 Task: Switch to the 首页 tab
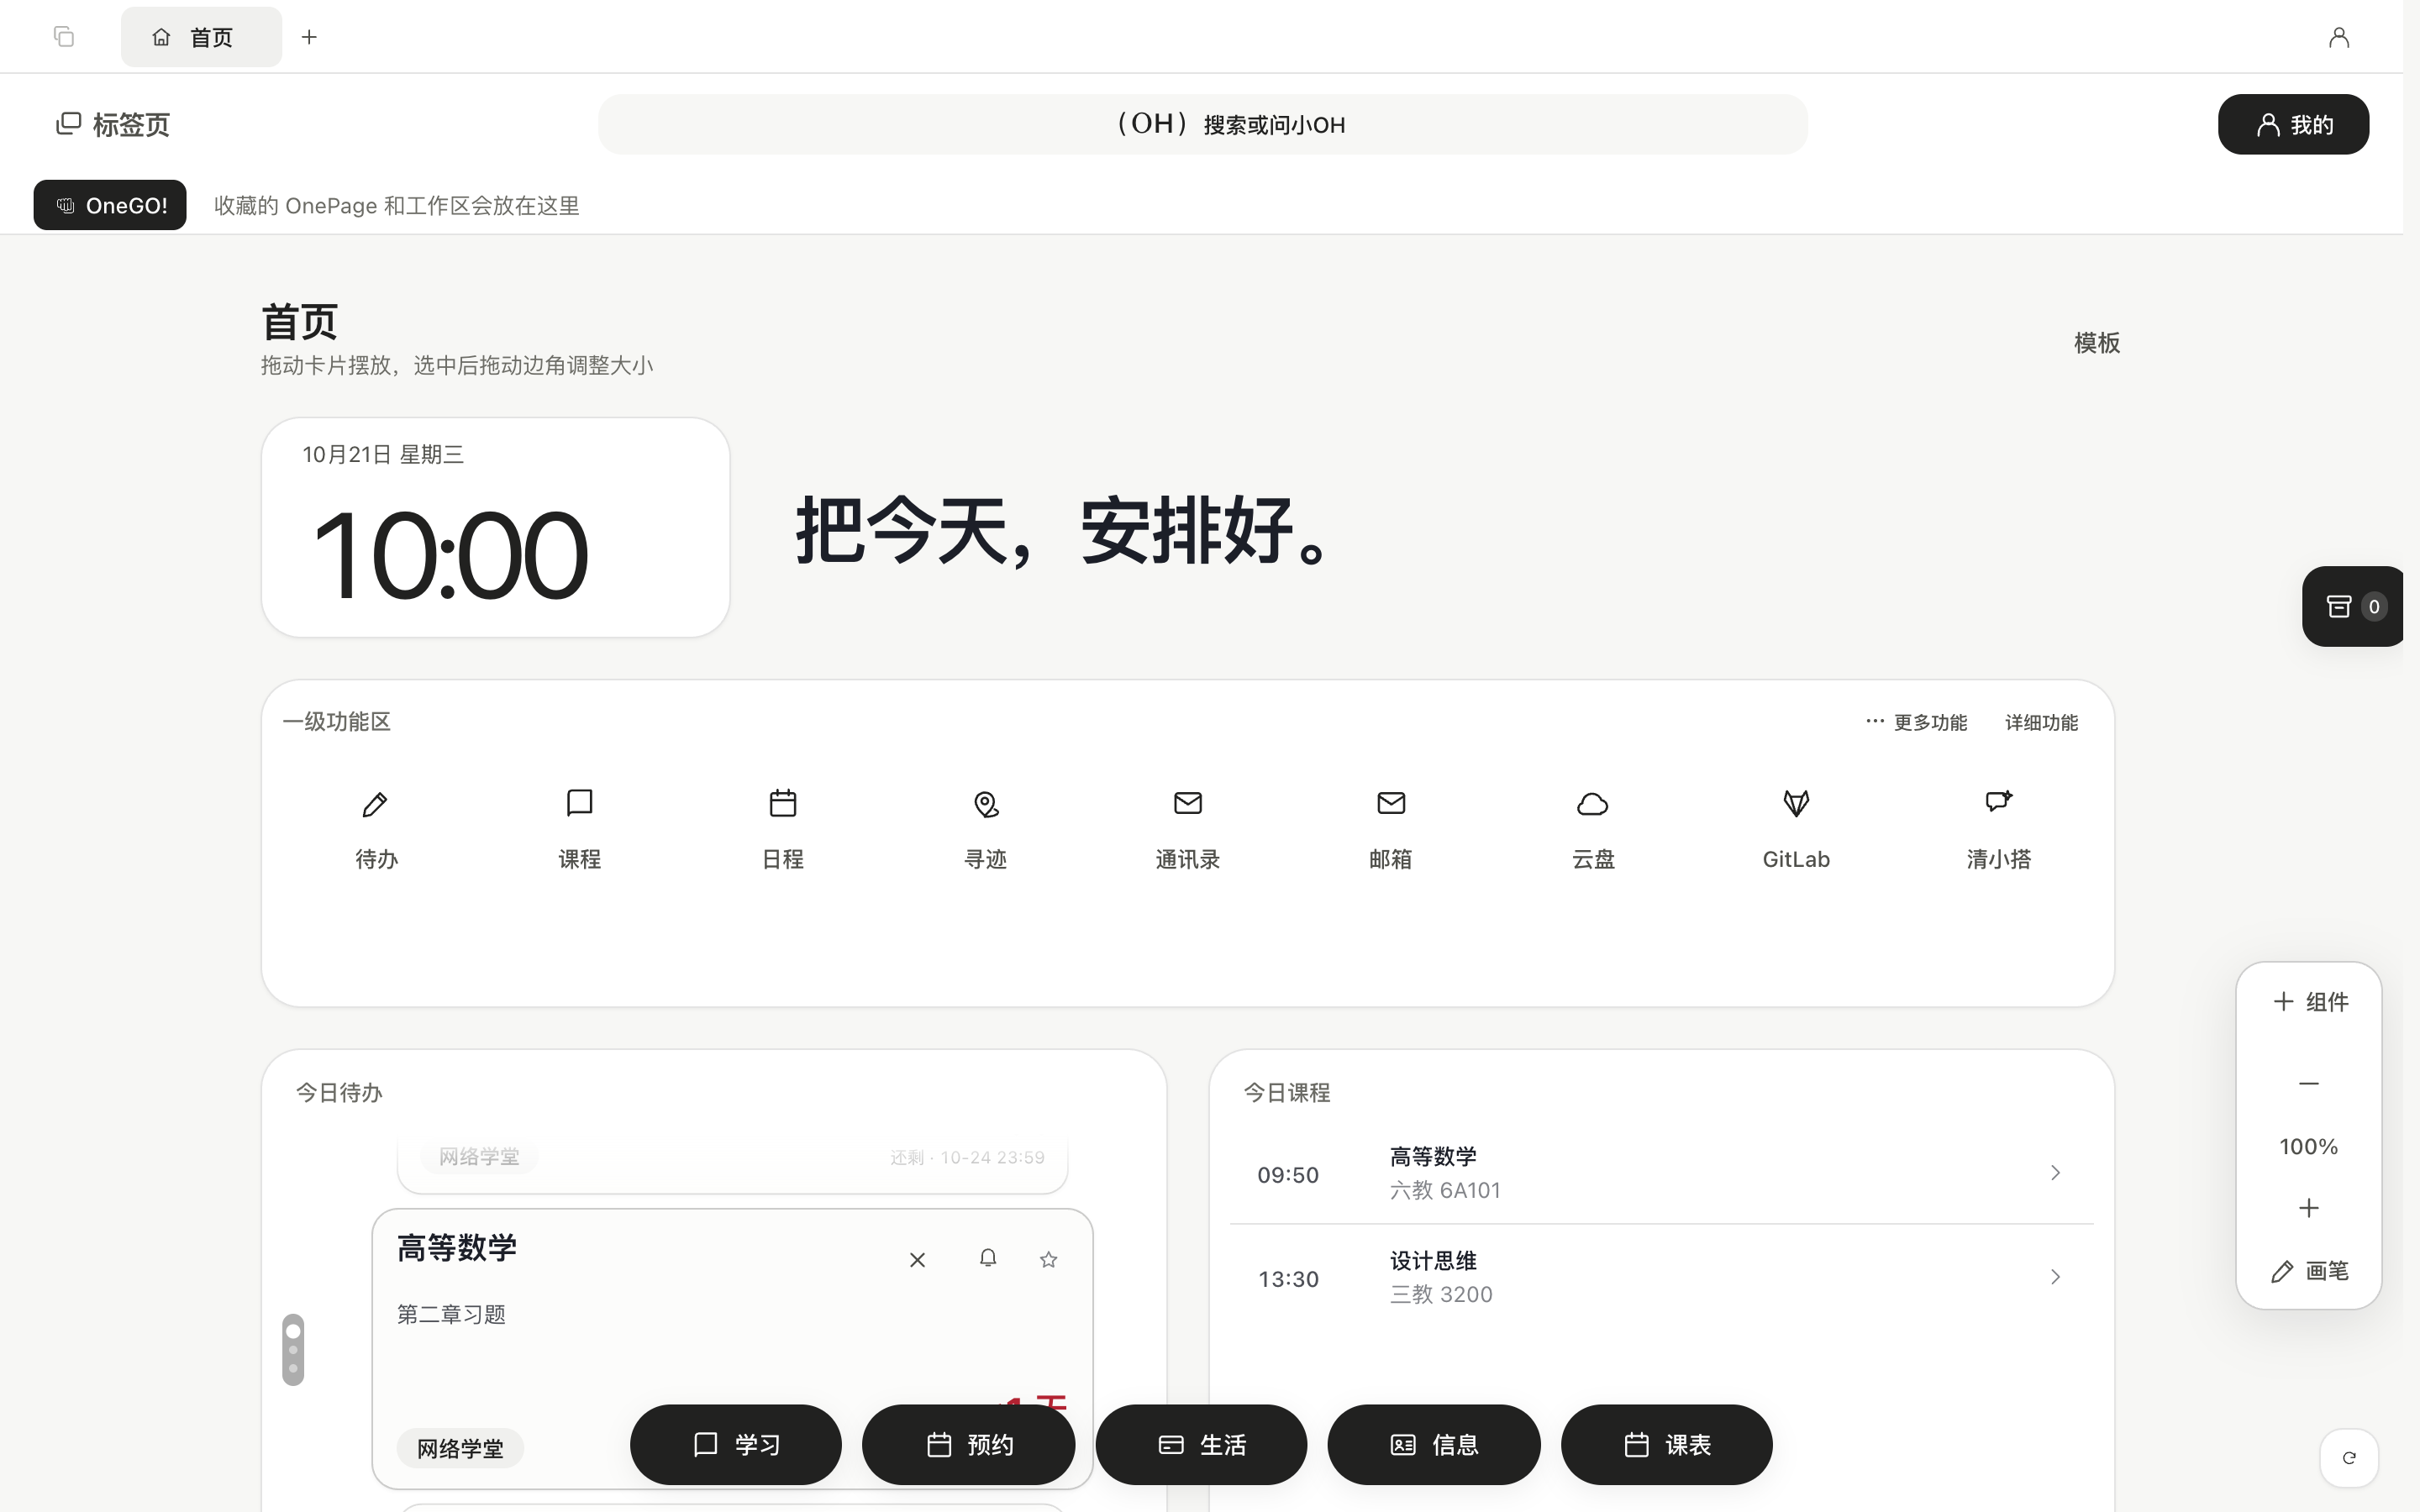201,37
